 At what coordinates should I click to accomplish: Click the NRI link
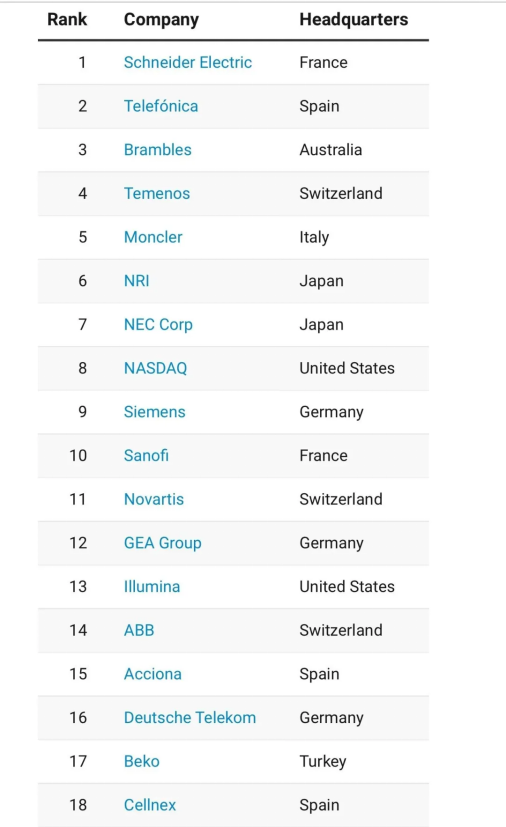click(x=137, y=281)
